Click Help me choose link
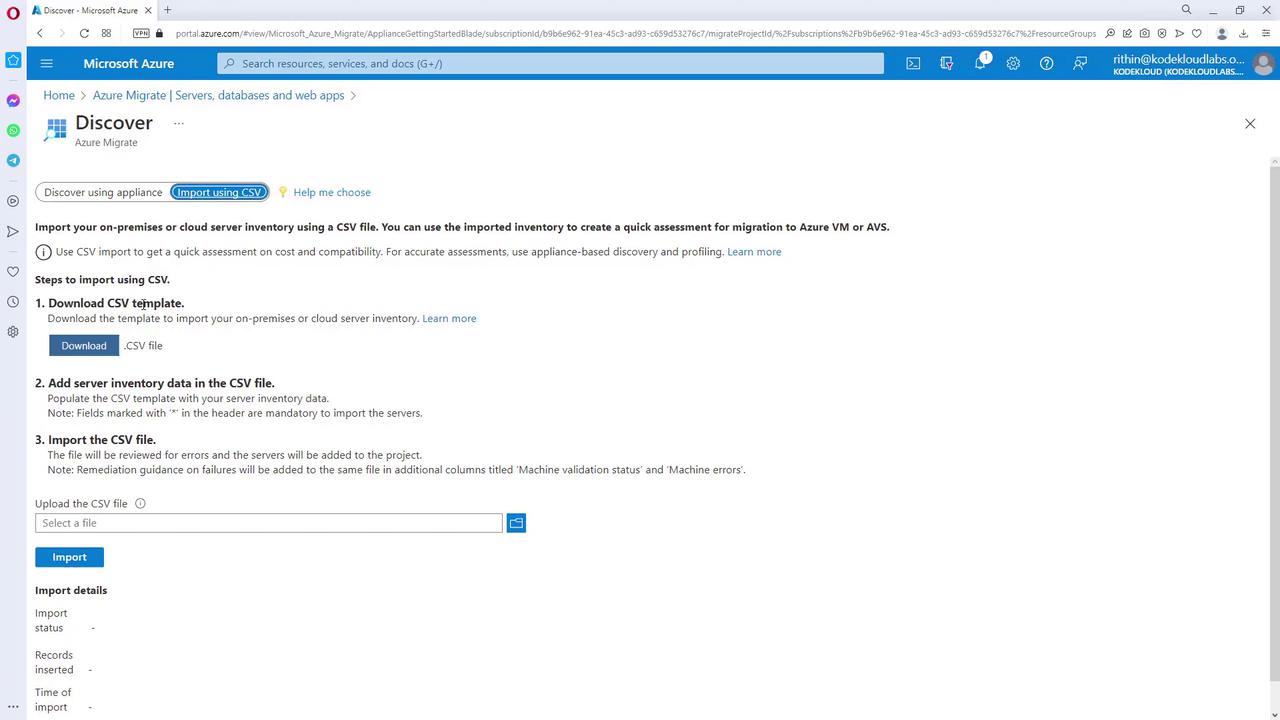 tap(332, 192)
